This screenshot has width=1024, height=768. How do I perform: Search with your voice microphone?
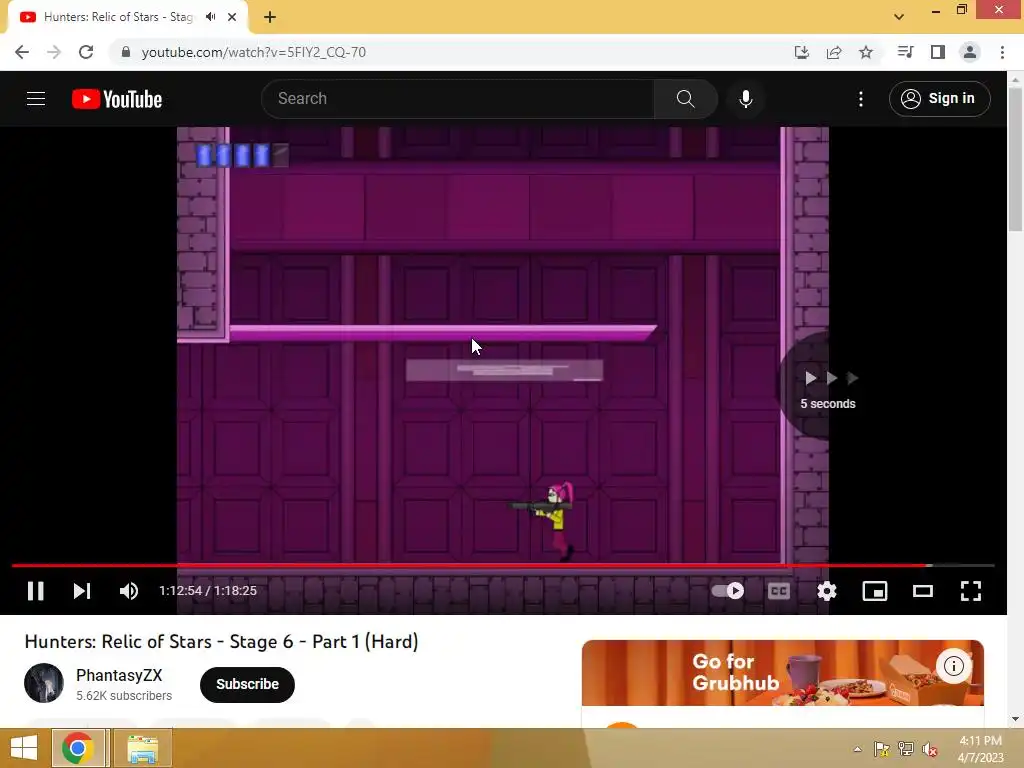click(746, 99)
